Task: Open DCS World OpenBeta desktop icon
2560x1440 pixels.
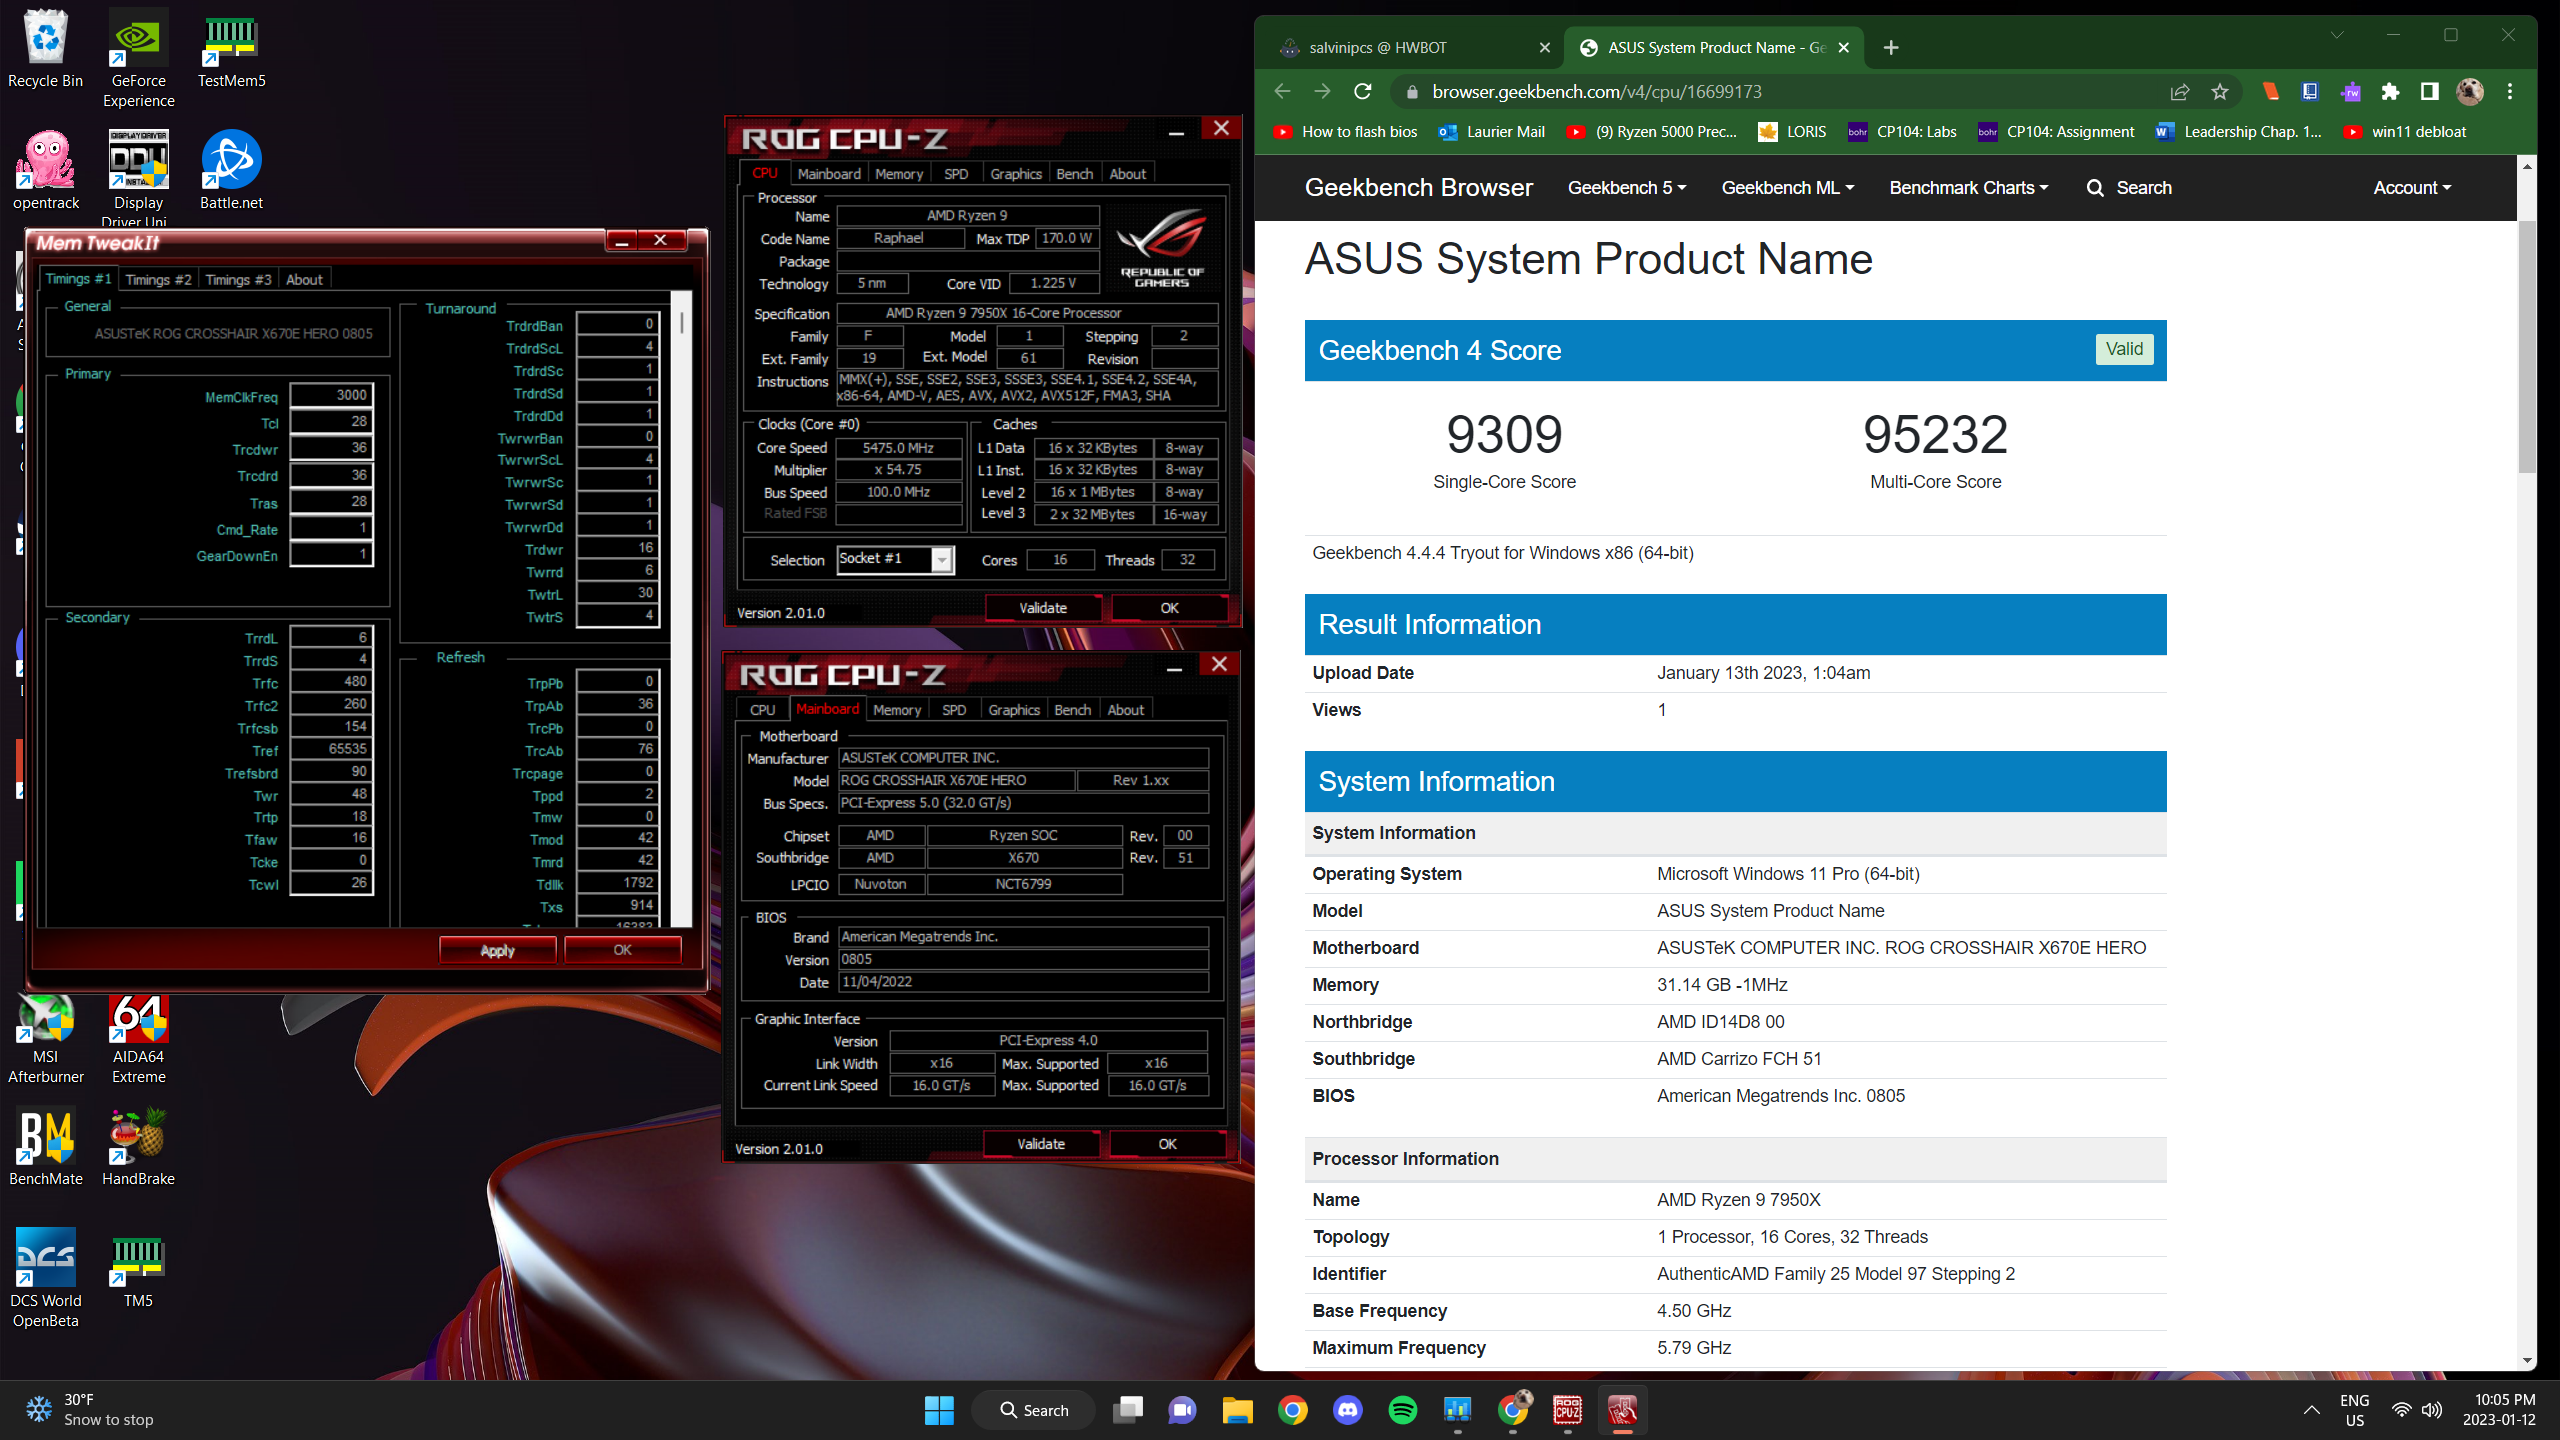Action: pos(45,1278)
